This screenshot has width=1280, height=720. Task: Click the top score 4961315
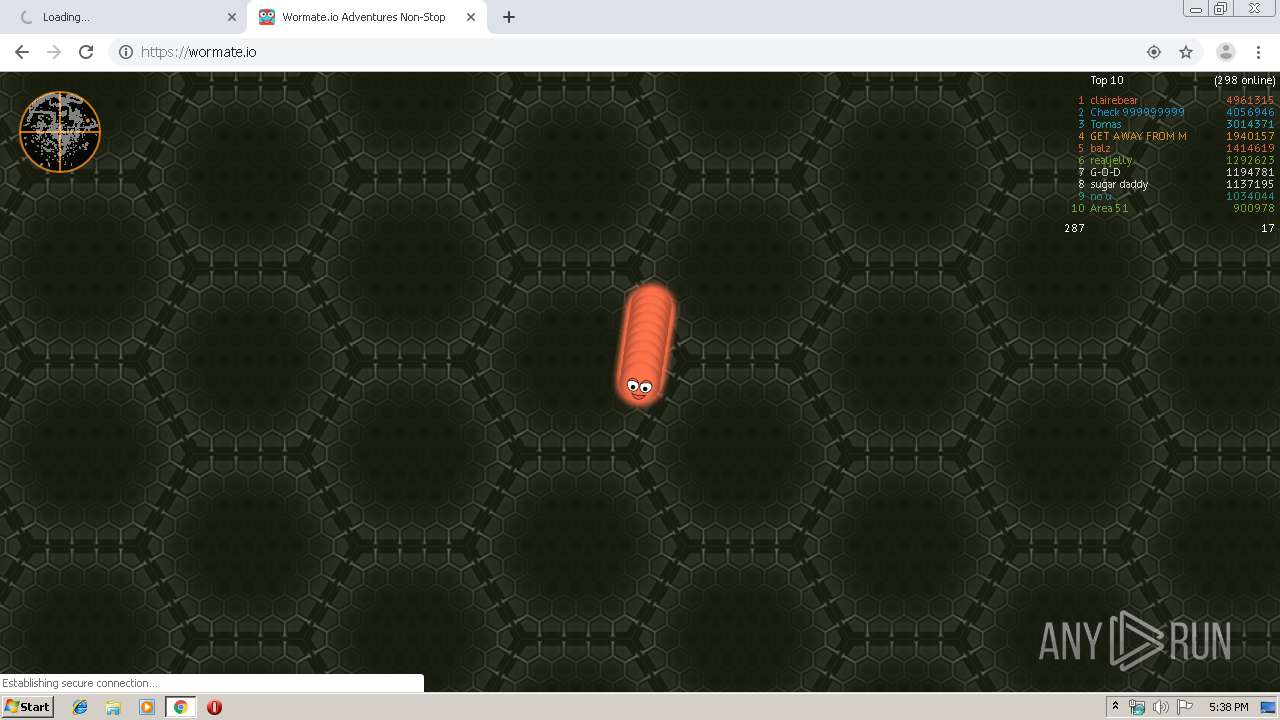[1250, 100]
